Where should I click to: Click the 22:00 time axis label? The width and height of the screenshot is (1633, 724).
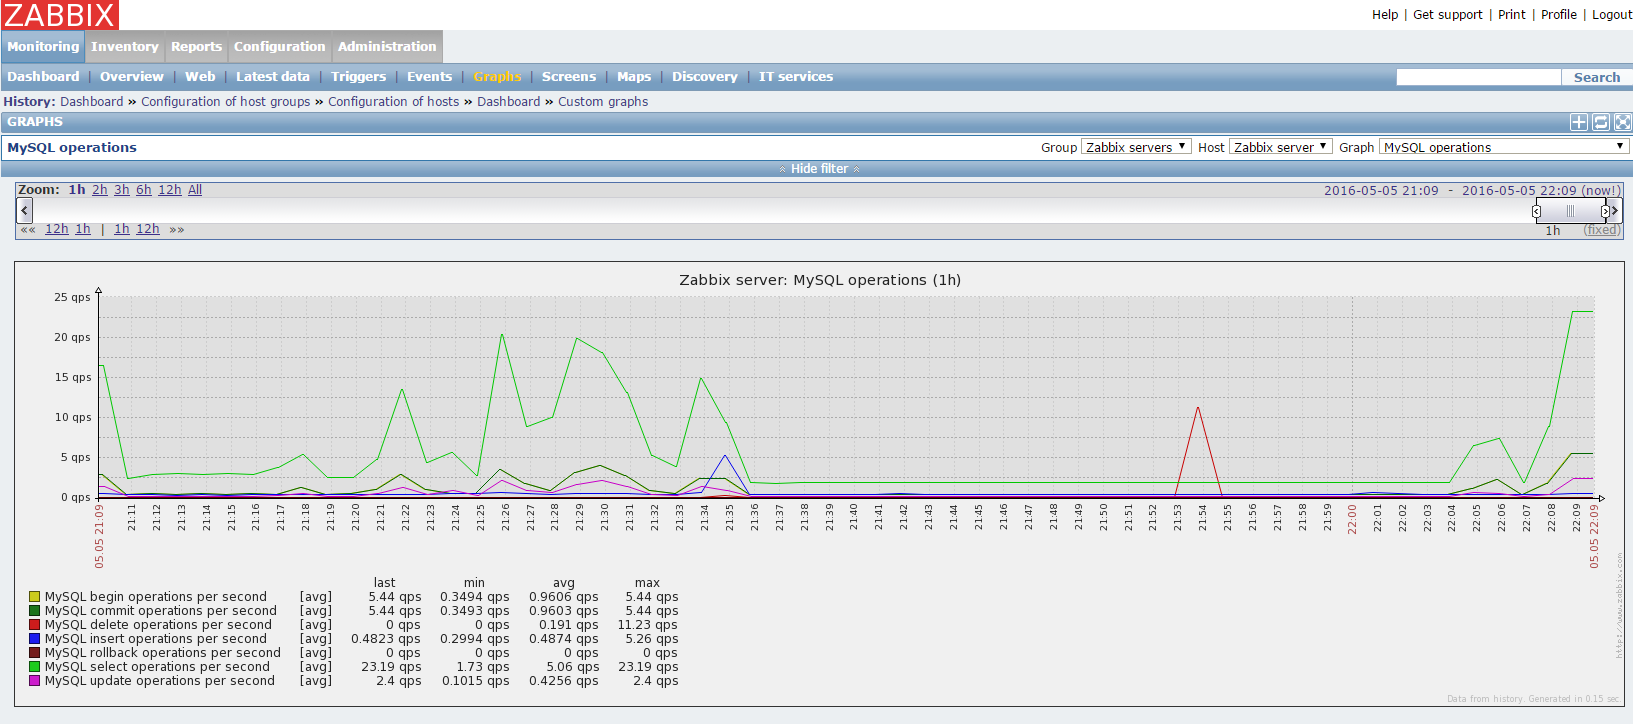click(x=1352, y=519)
